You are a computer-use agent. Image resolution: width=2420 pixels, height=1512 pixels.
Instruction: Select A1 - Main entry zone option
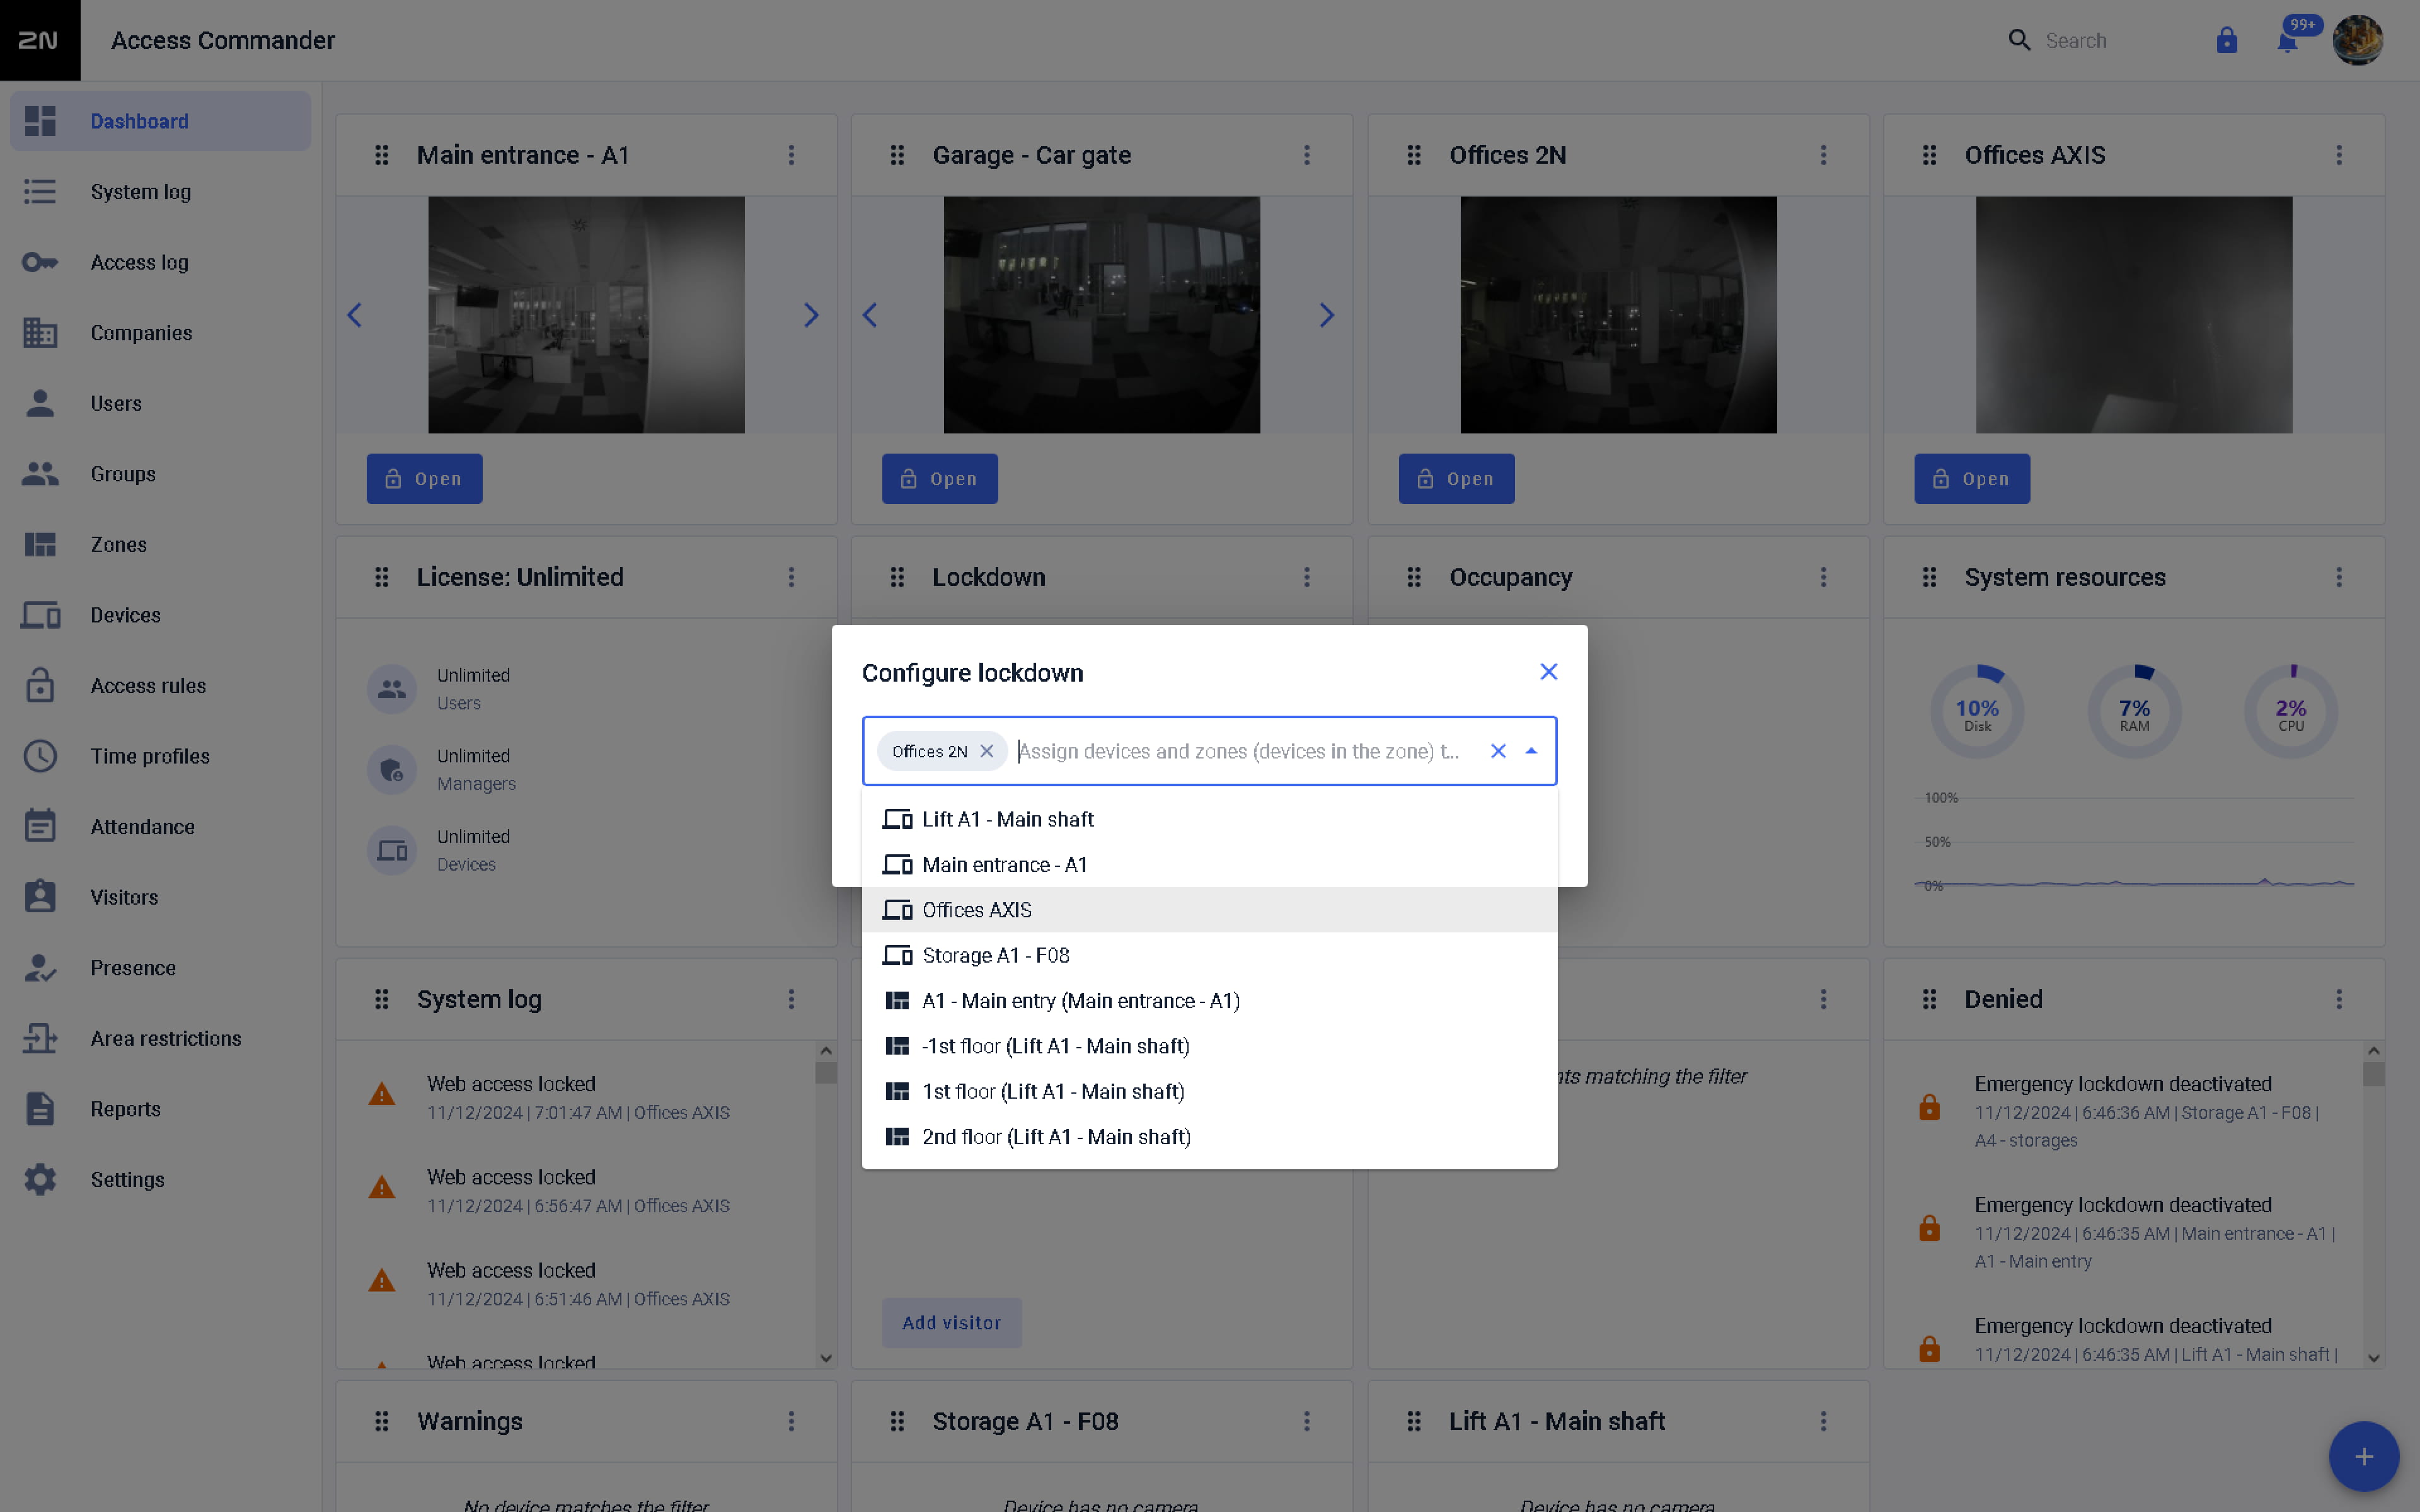pyautogui.click(x=1209, y=1001)
